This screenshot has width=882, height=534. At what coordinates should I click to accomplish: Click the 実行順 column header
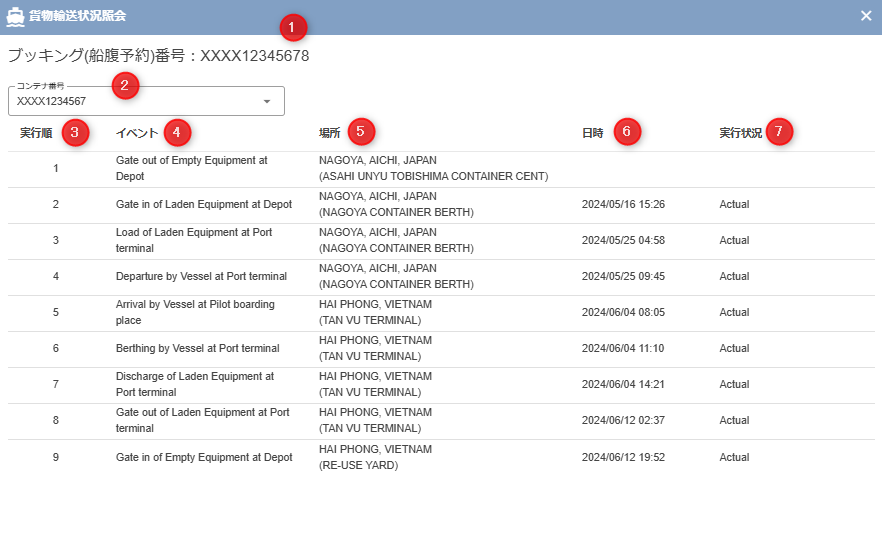[36, 133]
